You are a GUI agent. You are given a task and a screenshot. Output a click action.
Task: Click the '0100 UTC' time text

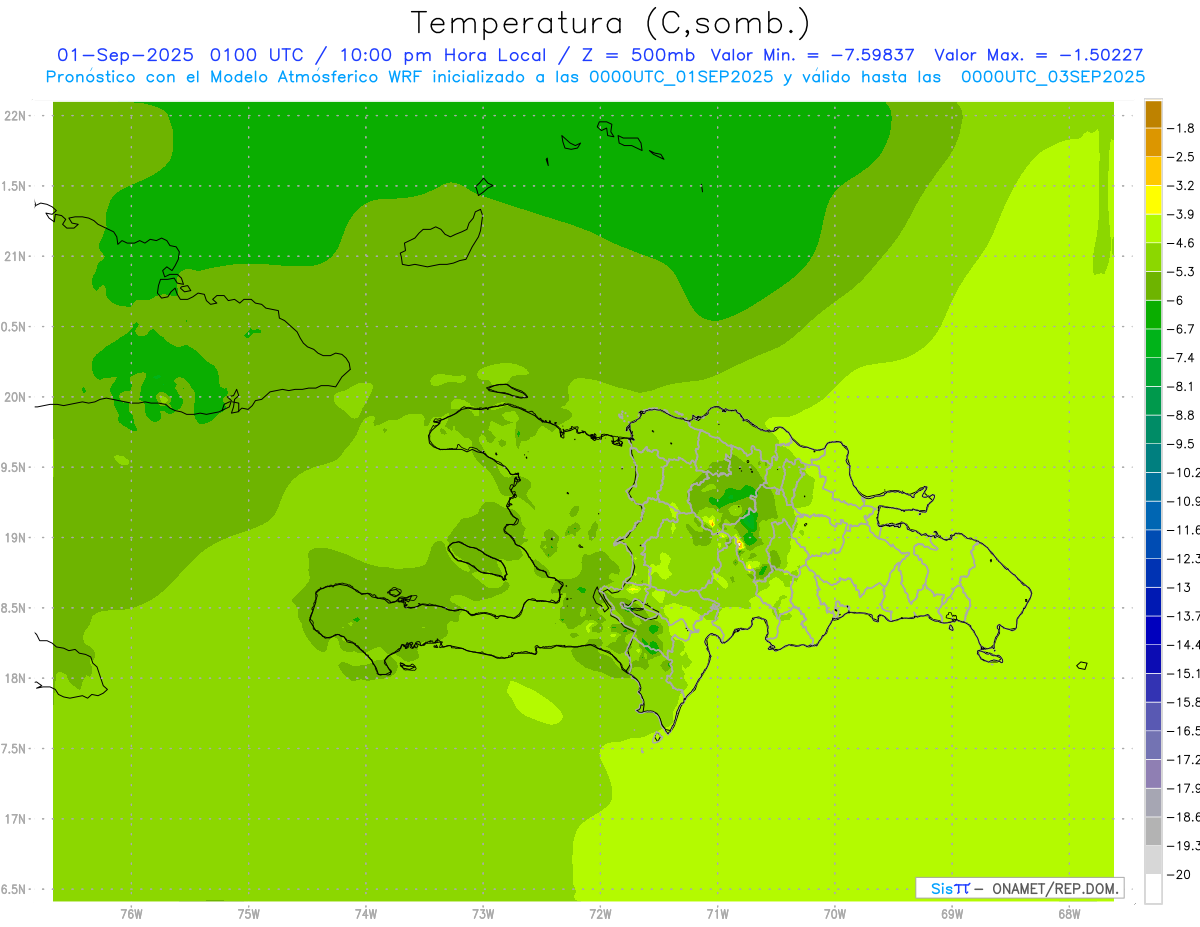[256, 55]
